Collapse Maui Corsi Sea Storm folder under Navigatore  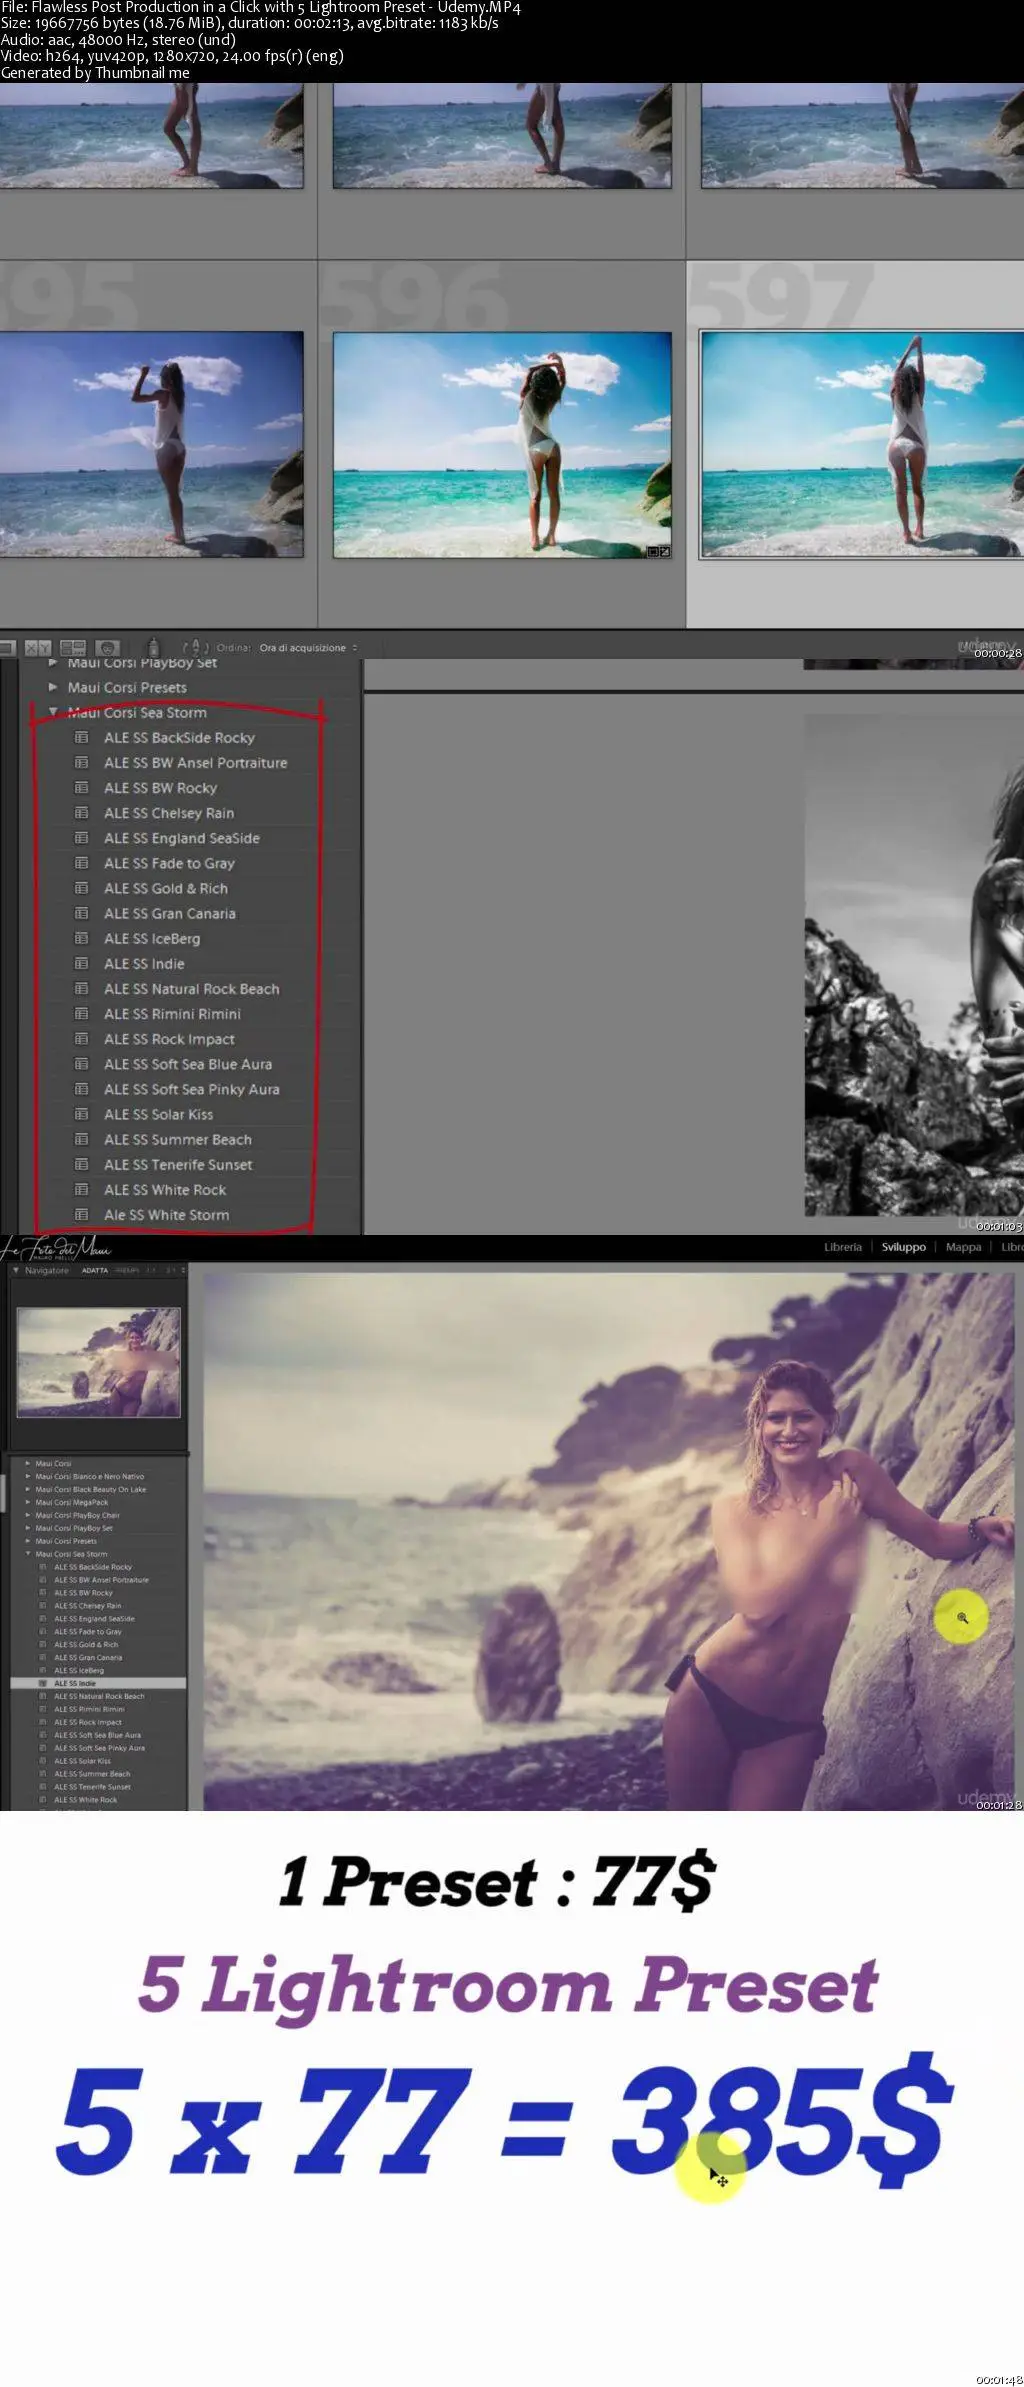[28, 1554]
